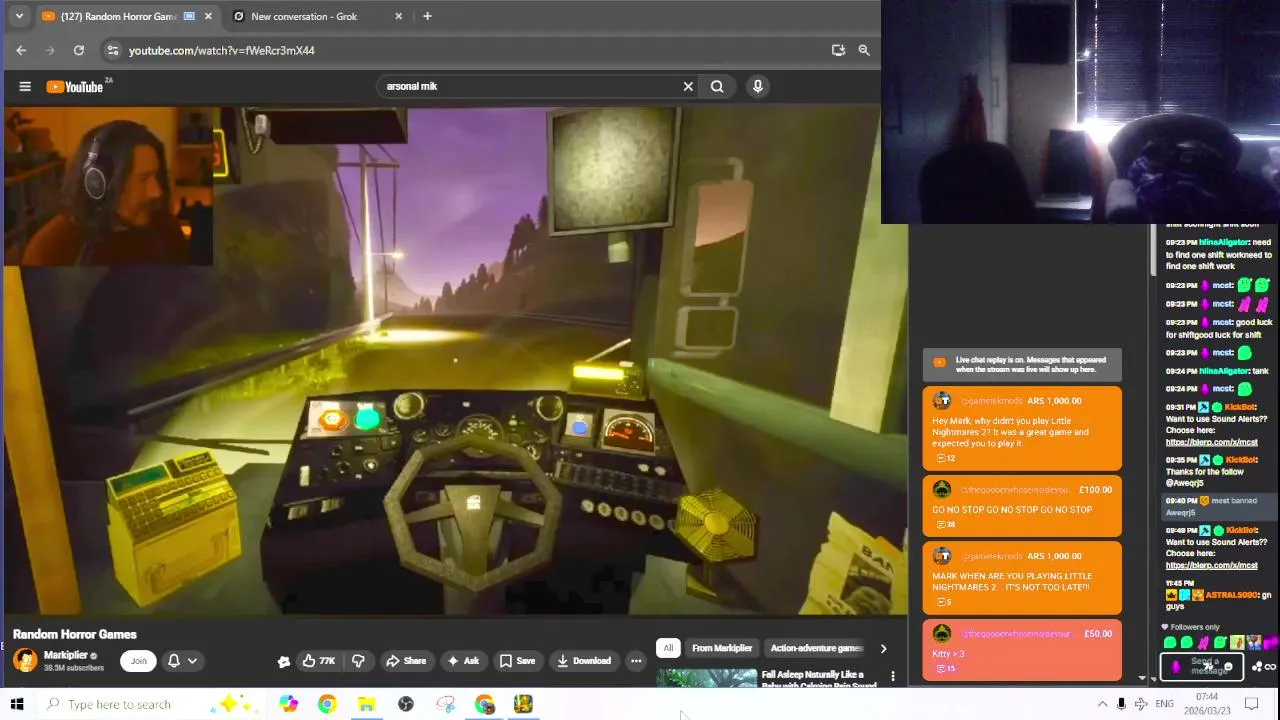1280x720 pixels.
Task: Show hidden system tray icons
Action: click(1102, 704)
